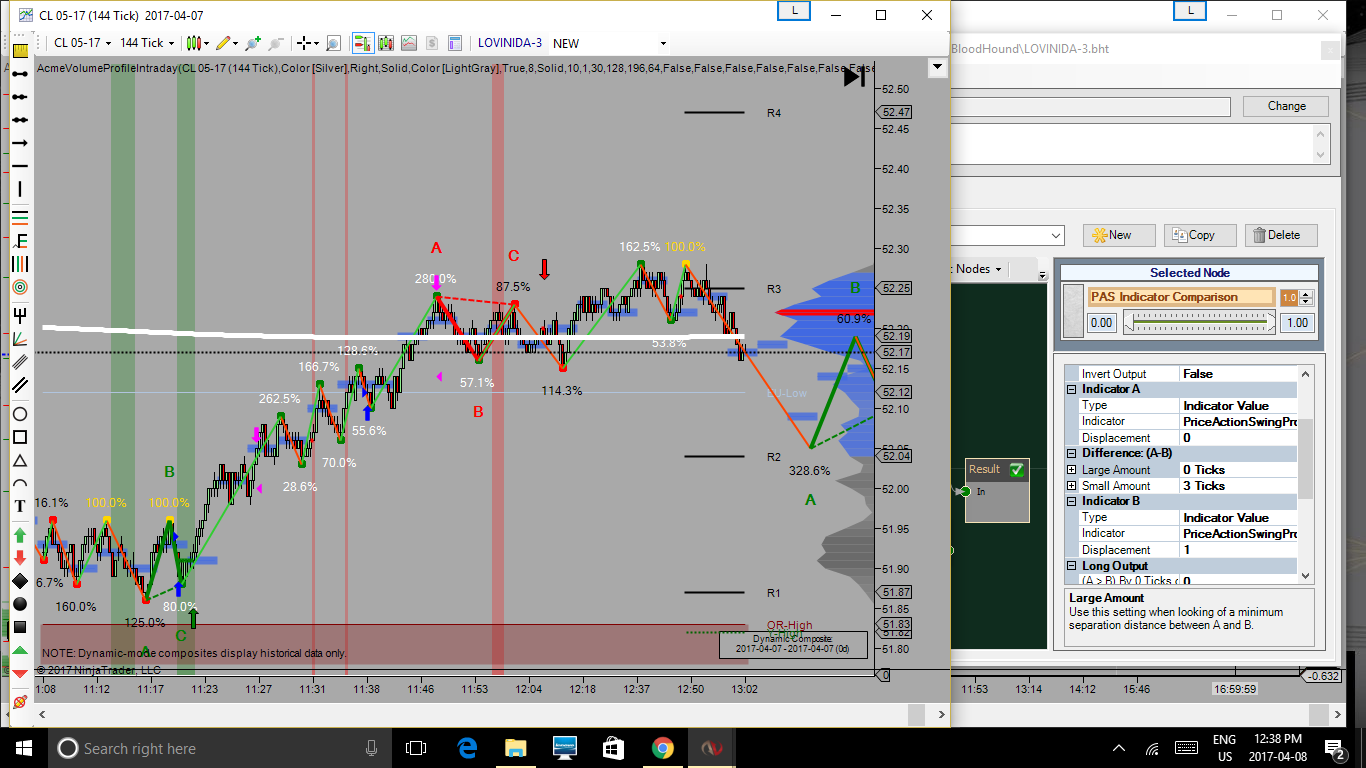Expand the Large Amount property row
Image resolution: width=1366 pixels, height=768 pixels.
tap(1072, 470)
